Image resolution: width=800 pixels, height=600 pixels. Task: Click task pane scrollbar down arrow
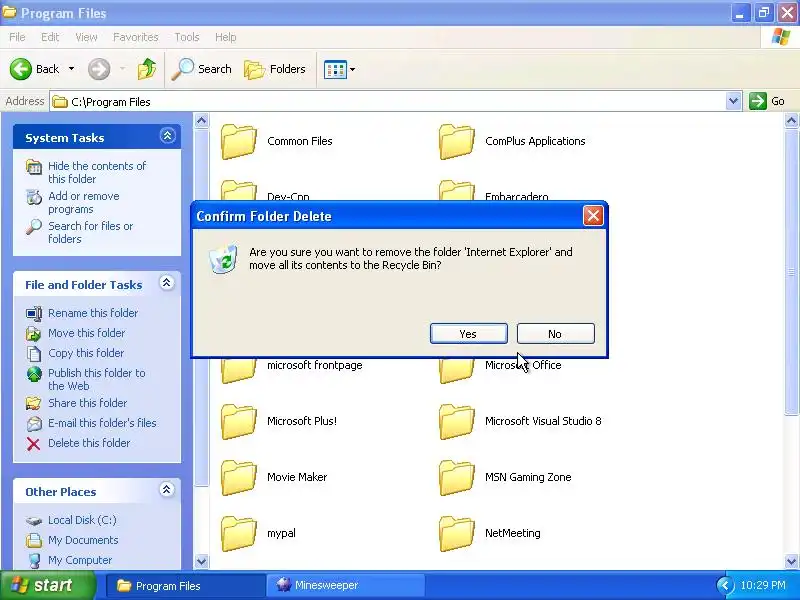click(x=202, y=561)
